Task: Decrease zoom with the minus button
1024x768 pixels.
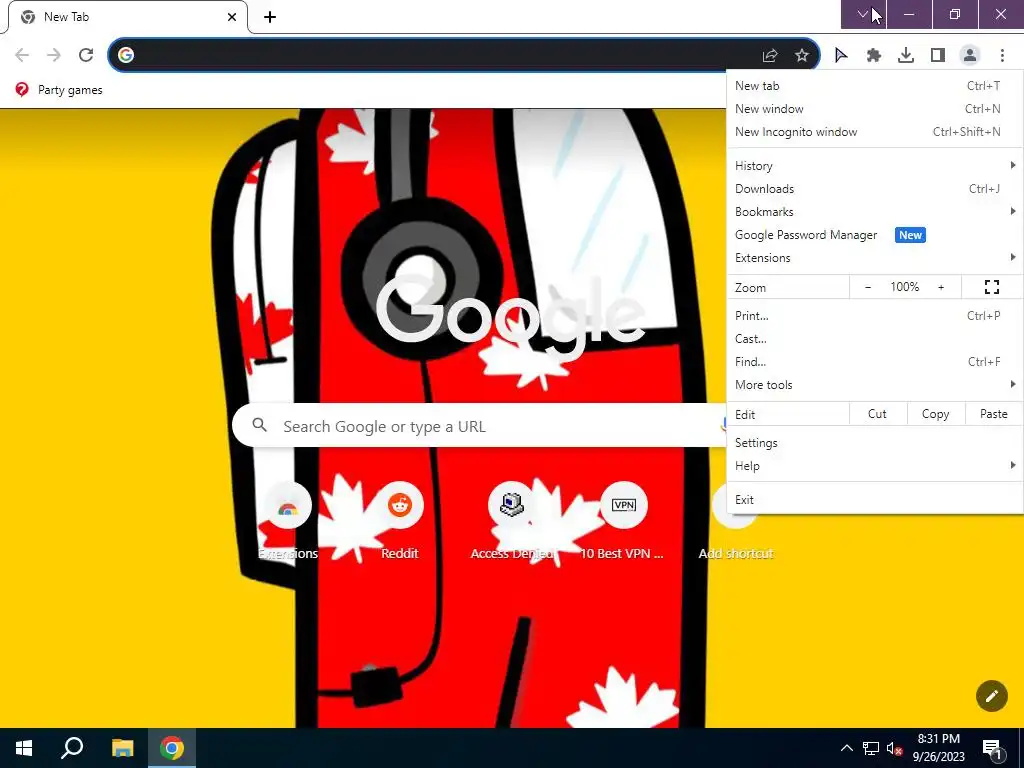Action: (868, 287)
